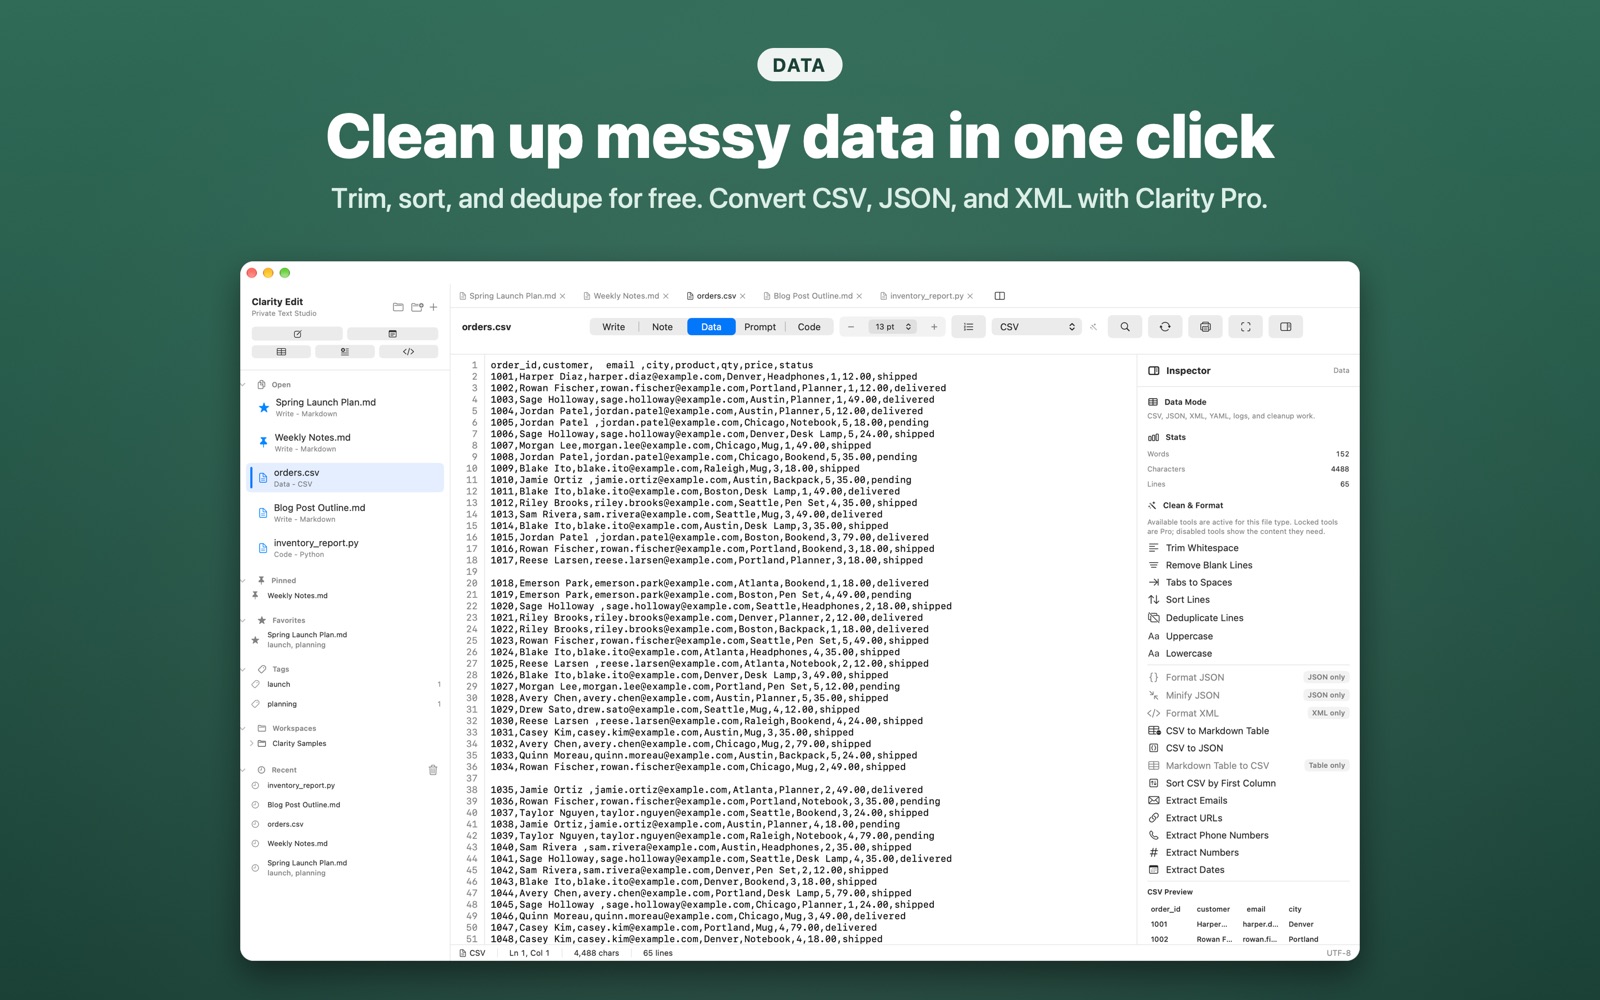
Task: Open the search magnifier in the toolbar
Action: coord(1125,327)
